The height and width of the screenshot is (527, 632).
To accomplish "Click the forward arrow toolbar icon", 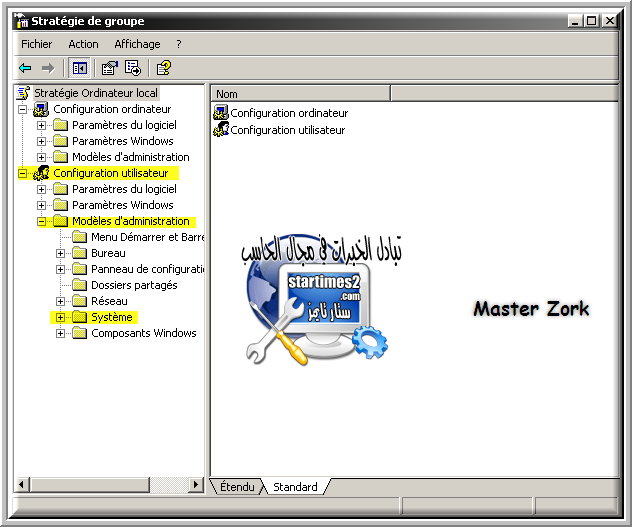I will tap(48, 68).
